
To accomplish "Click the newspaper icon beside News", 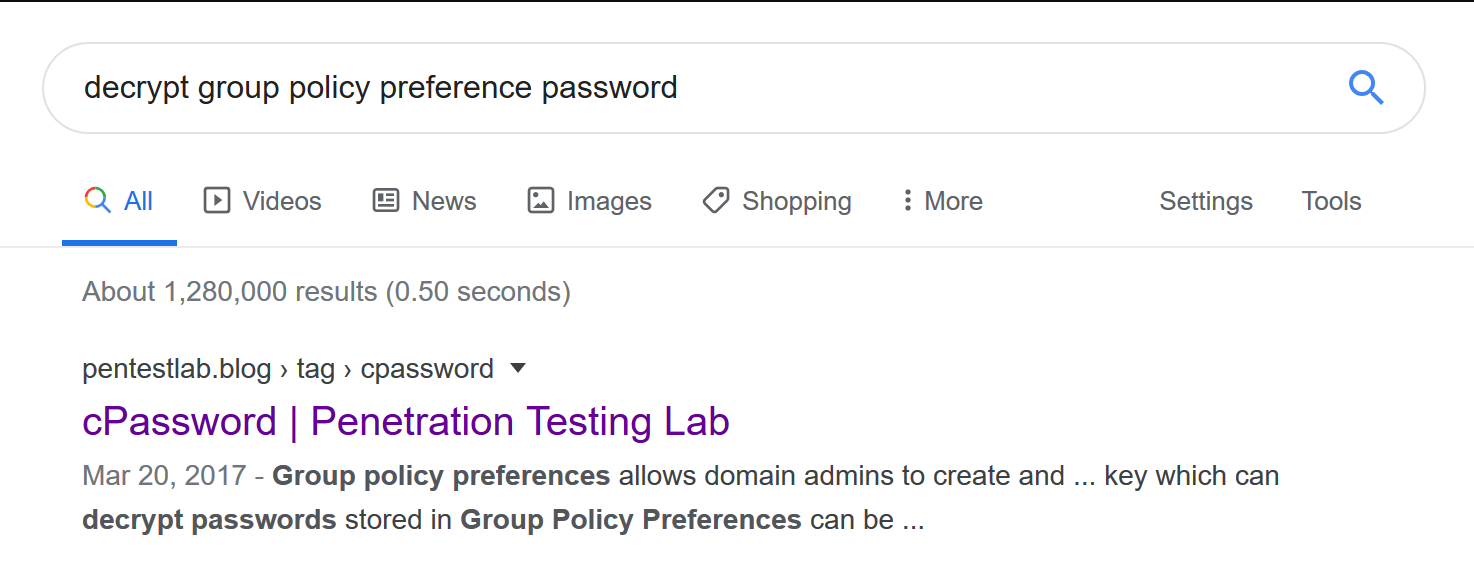I will pyautogui.click(x=386, y=201).
